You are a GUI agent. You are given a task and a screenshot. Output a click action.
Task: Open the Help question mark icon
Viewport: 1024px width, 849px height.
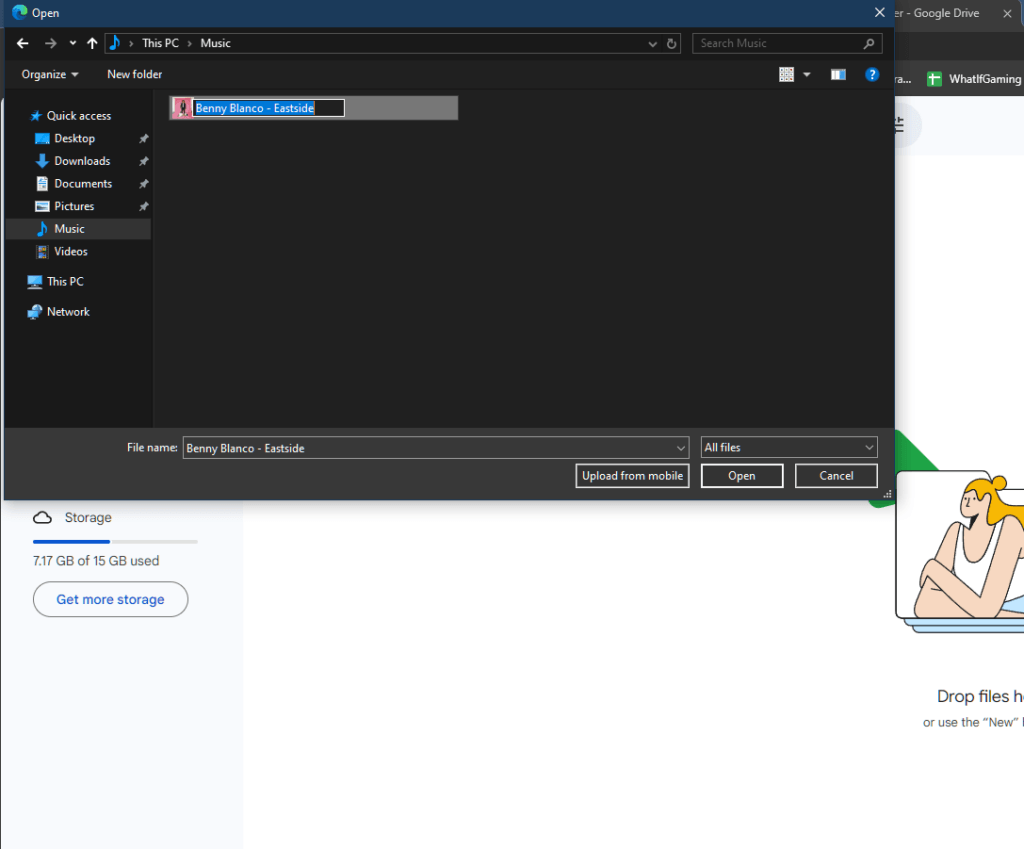872,74
